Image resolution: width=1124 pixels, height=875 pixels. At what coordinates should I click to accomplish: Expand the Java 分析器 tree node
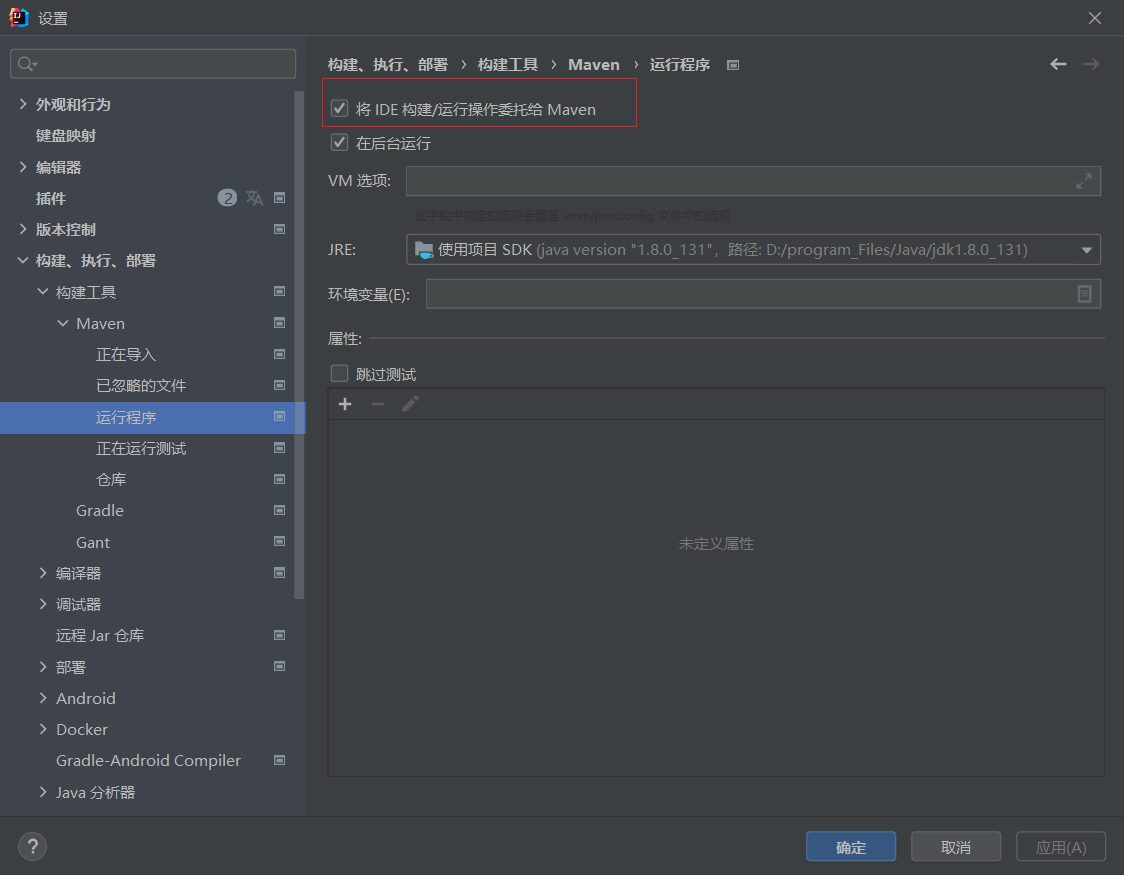pyautogui.click(x=43, y=792)
